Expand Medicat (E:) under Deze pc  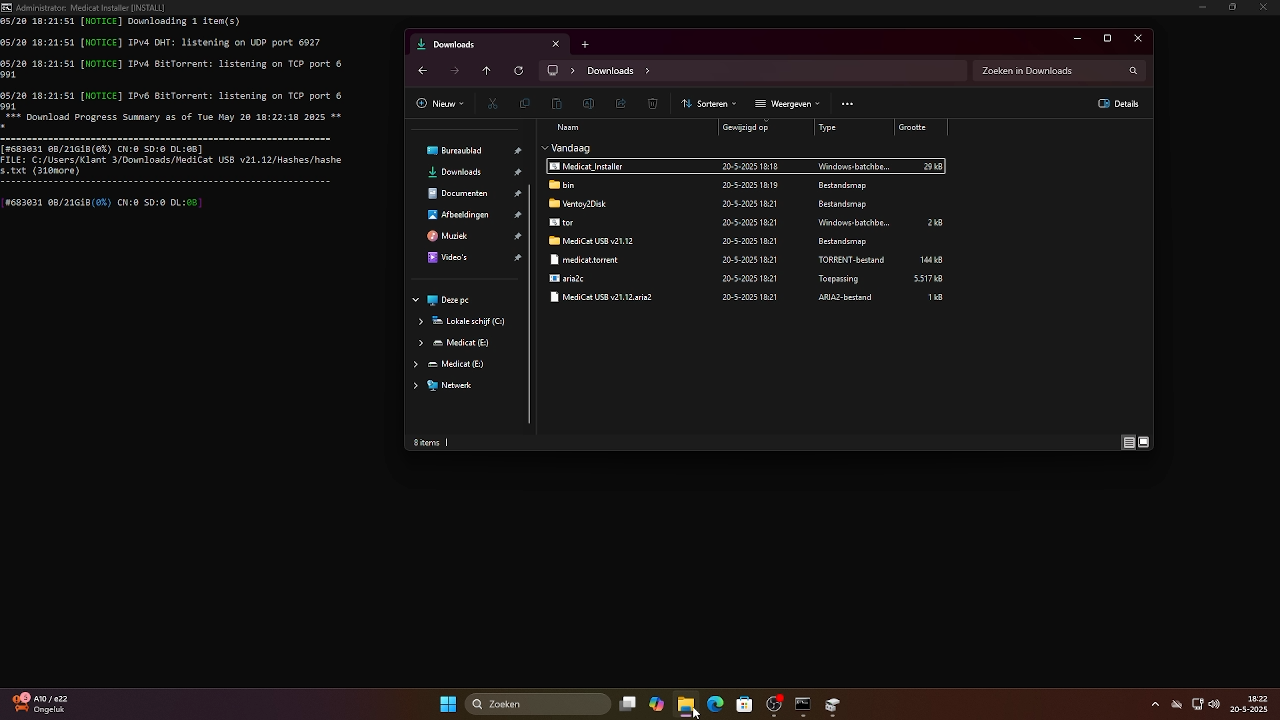click(421, 343)
